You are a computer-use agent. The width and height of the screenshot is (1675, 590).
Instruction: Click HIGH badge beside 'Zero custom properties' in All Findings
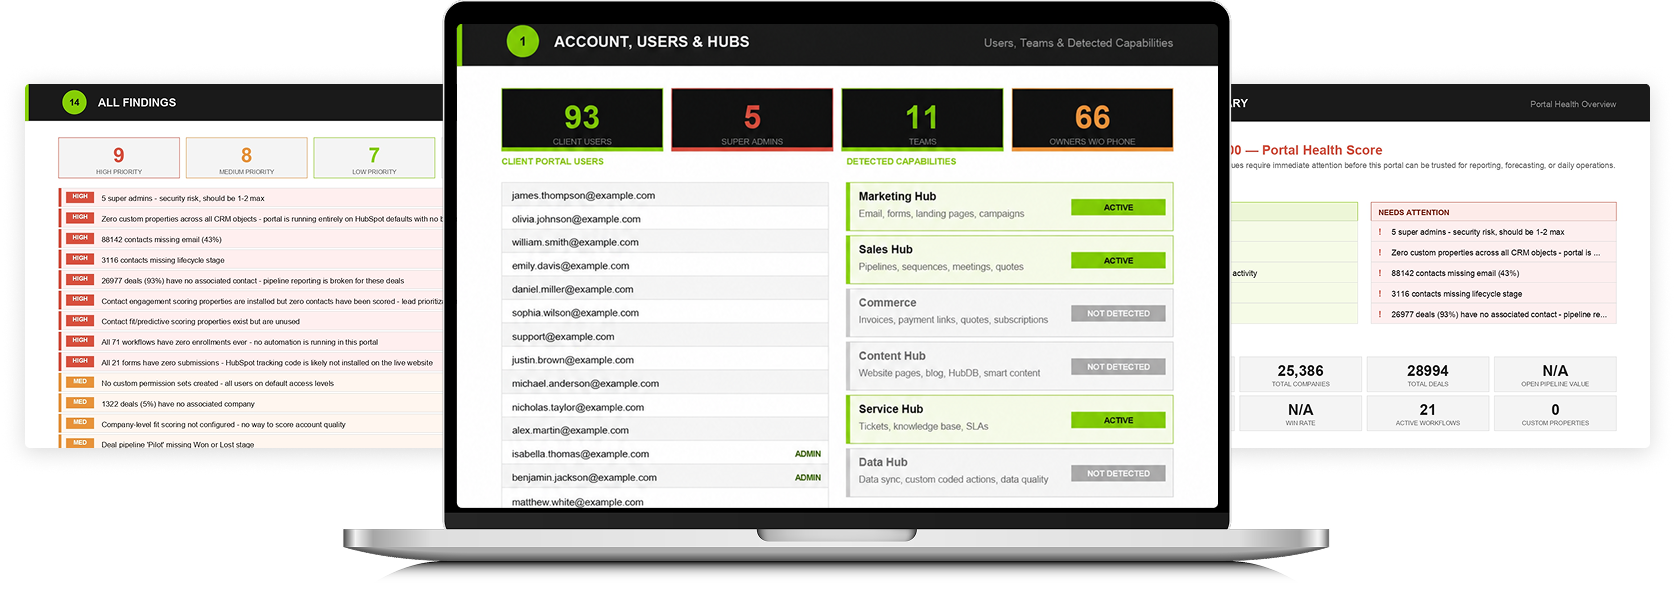80,217
